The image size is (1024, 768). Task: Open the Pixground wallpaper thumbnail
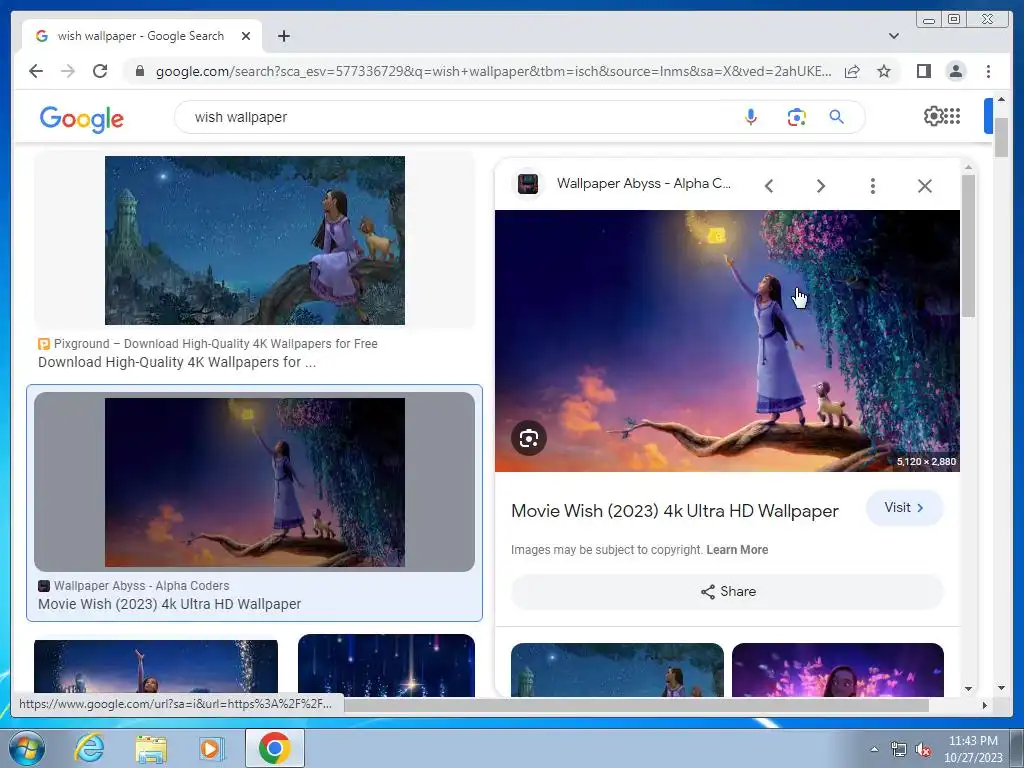pyautogui.click(x=255, y=240)
